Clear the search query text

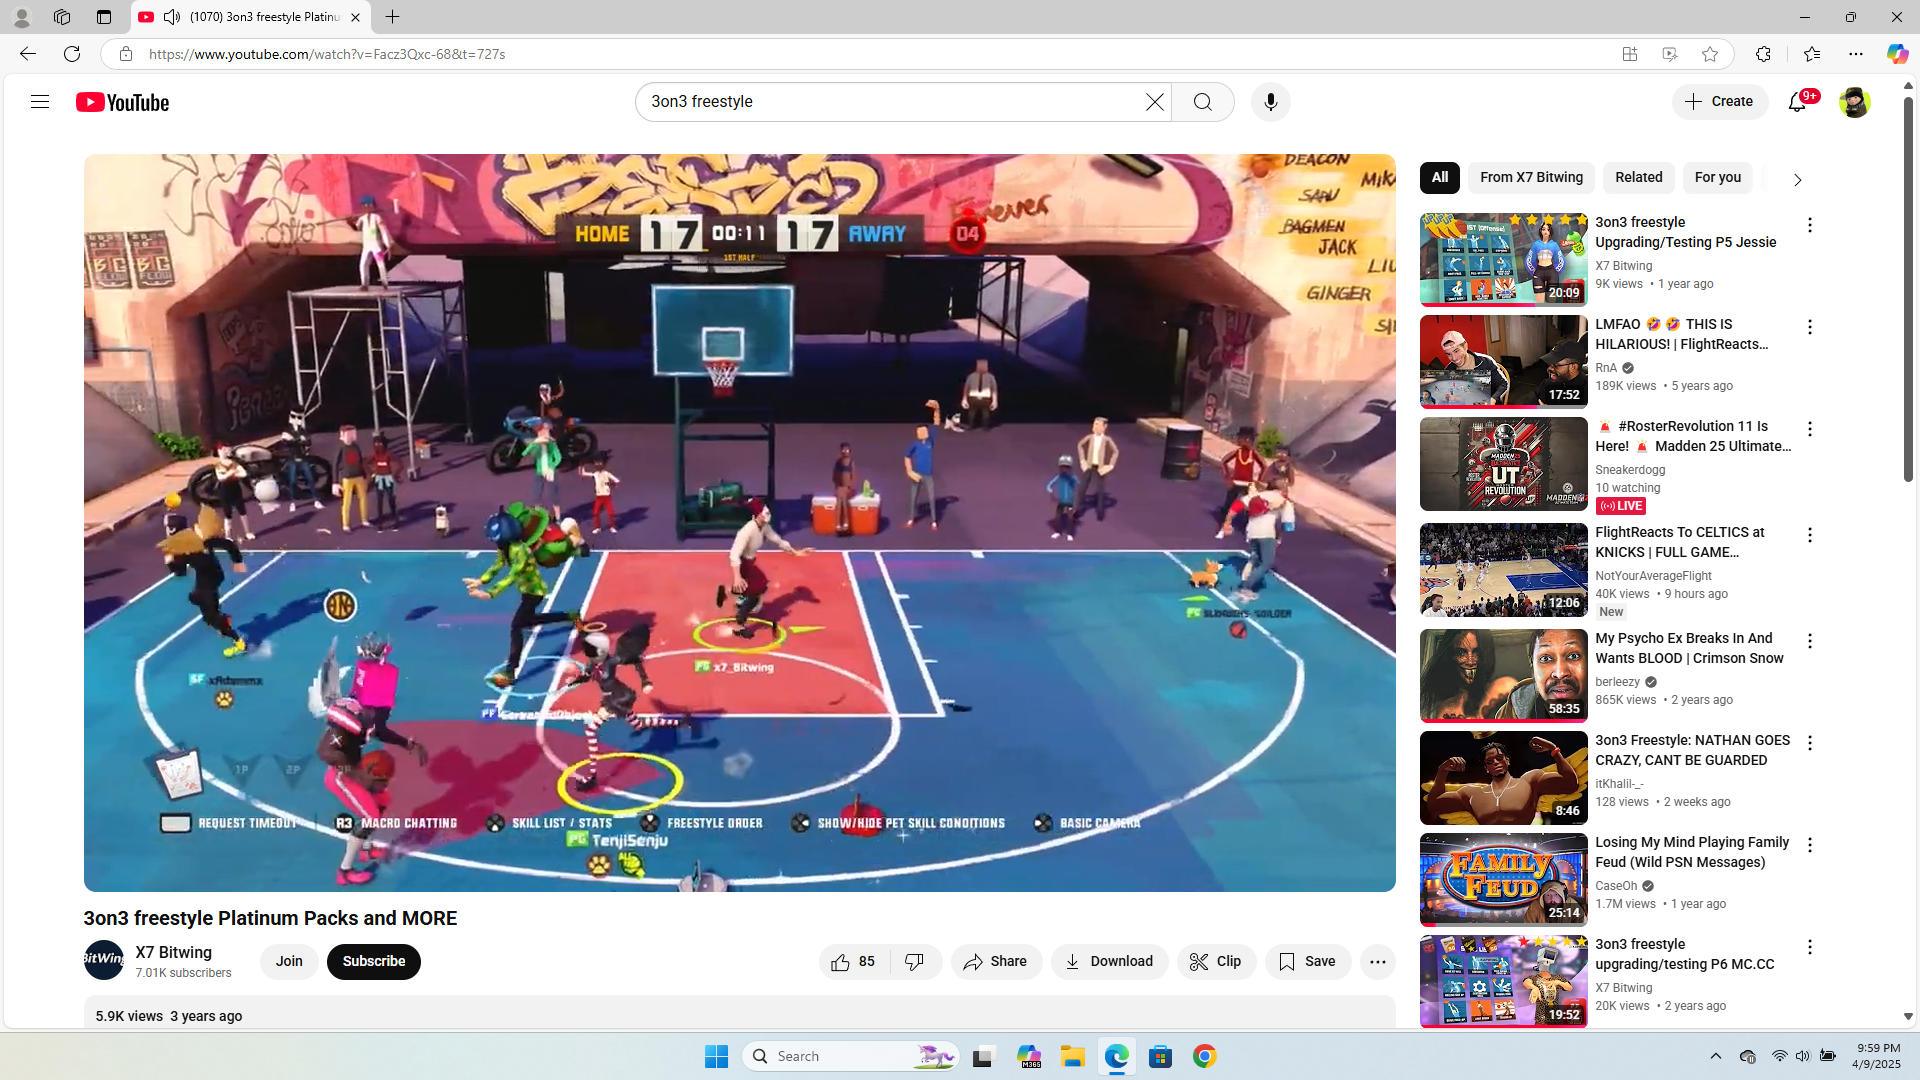1154,102
